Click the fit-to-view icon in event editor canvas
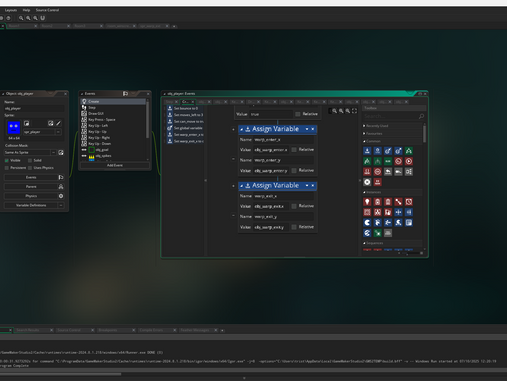The width and height of the screenshot is (507, 381). [354, 111]
